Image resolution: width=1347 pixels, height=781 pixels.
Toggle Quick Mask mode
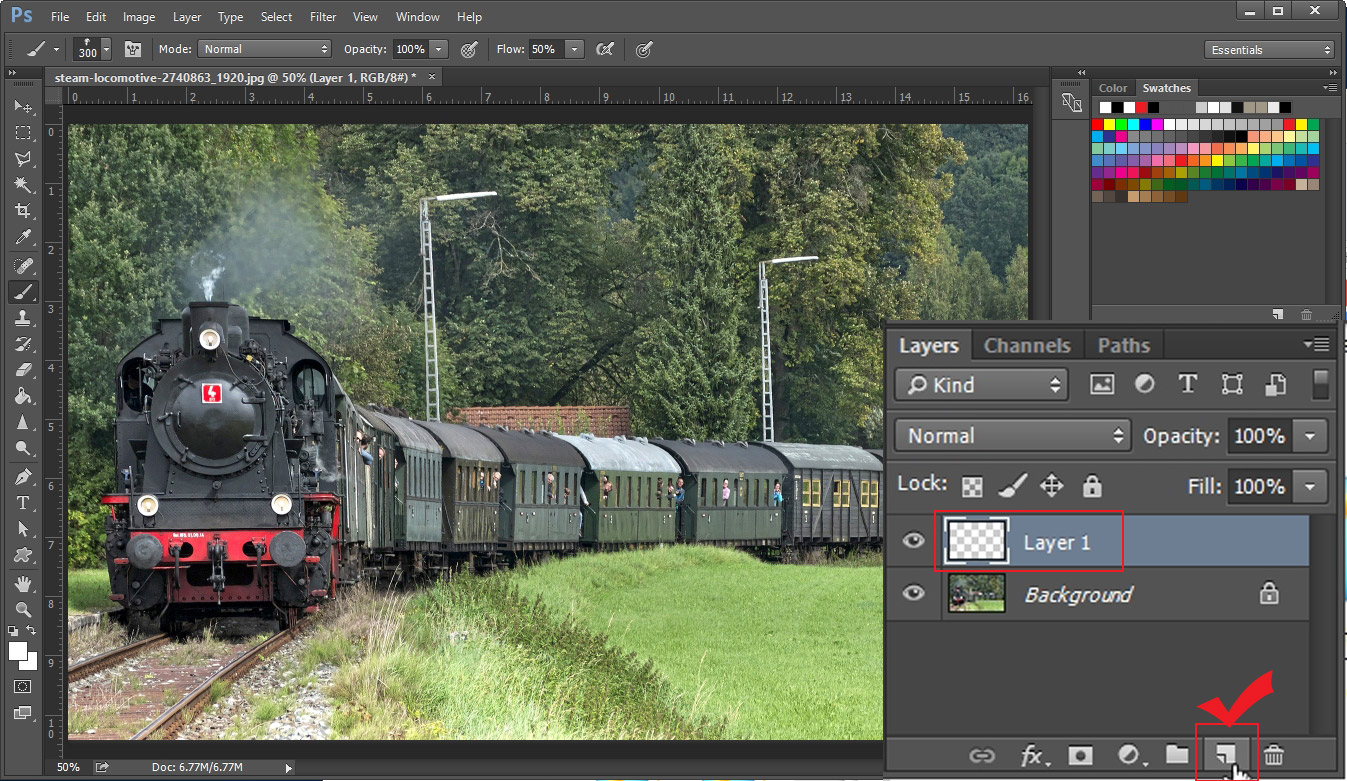tap(23, 687)
